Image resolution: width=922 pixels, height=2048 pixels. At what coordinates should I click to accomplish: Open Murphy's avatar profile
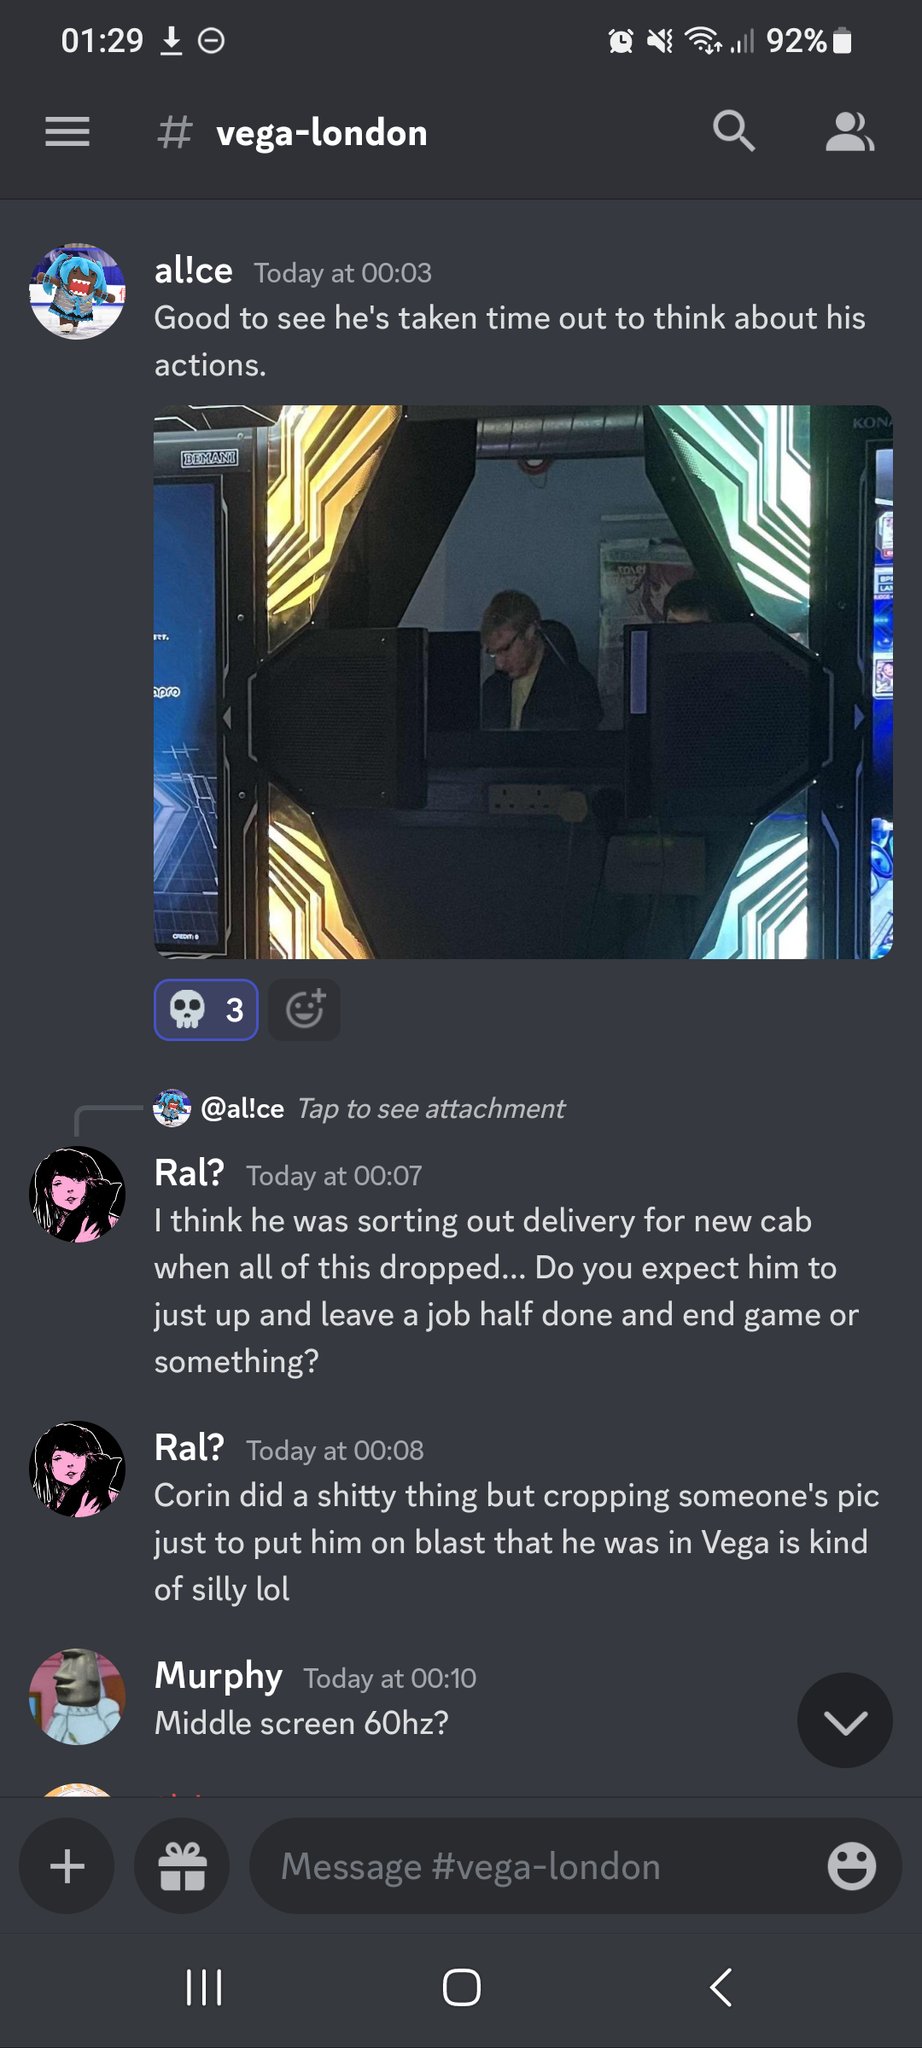tap(77, 1697)
